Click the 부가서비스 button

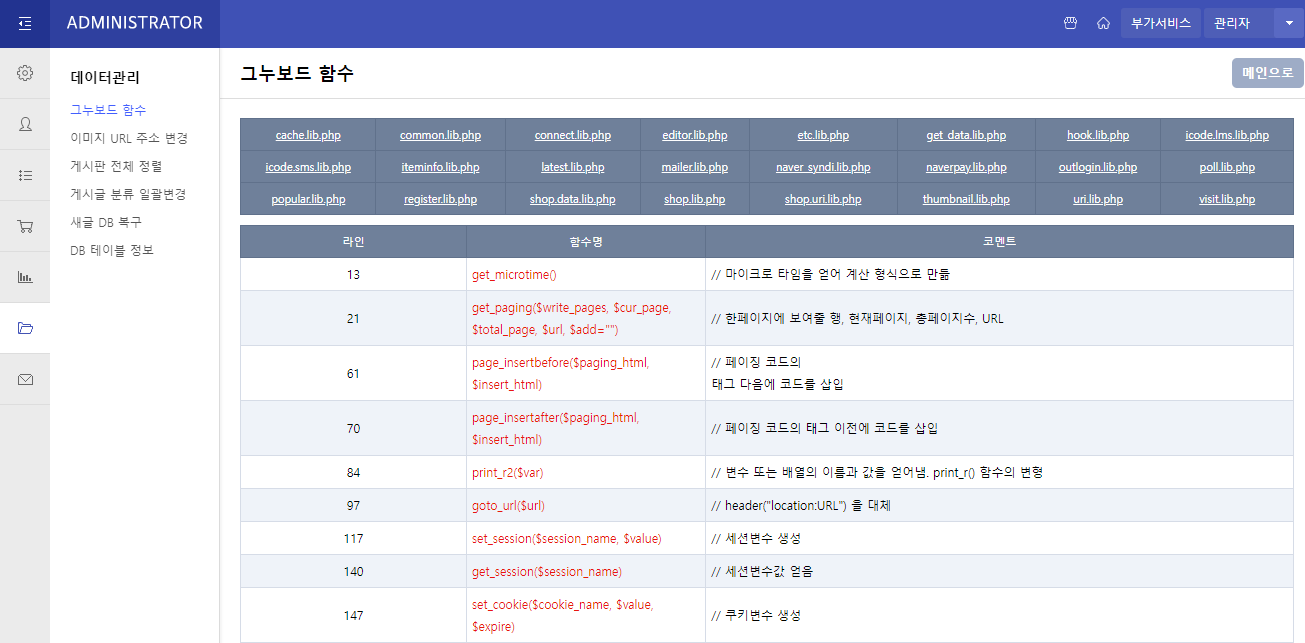[x=1160, y=23]
